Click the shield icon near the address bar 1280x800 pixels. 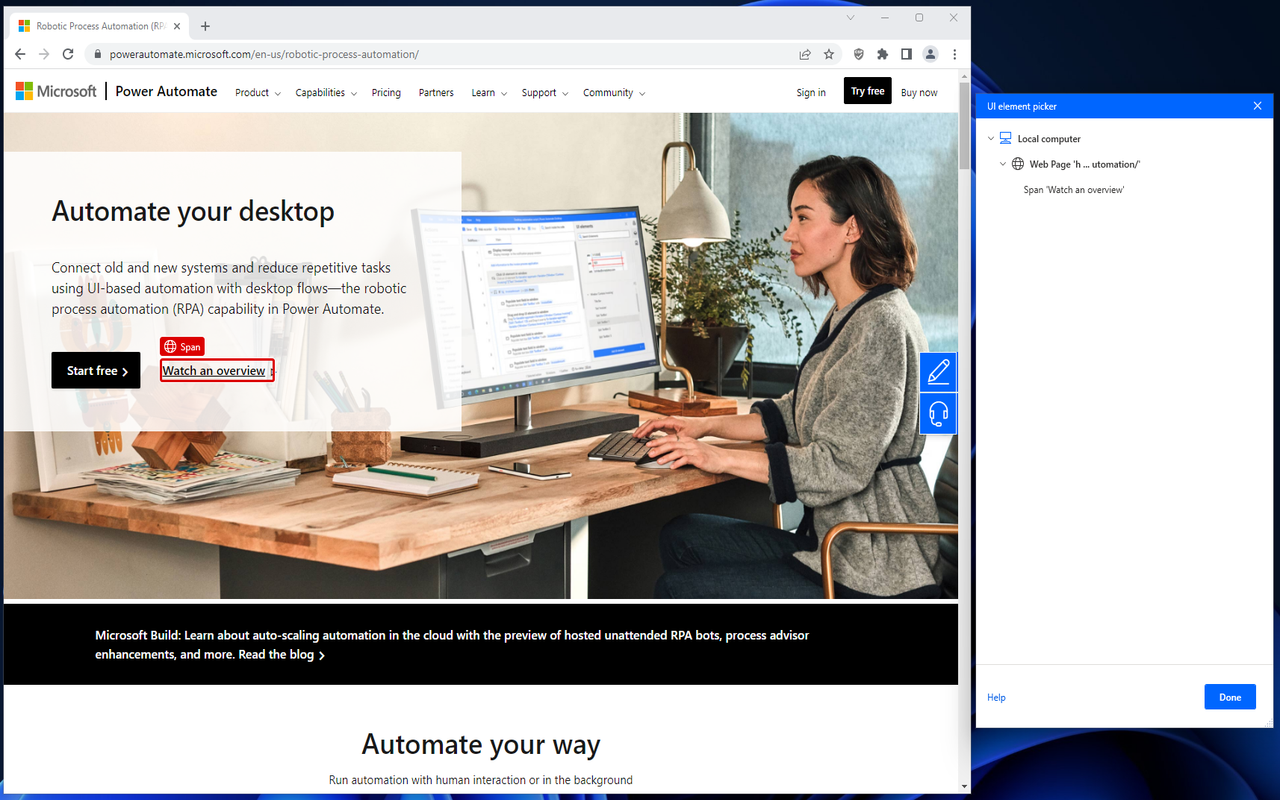coord(858,54)
